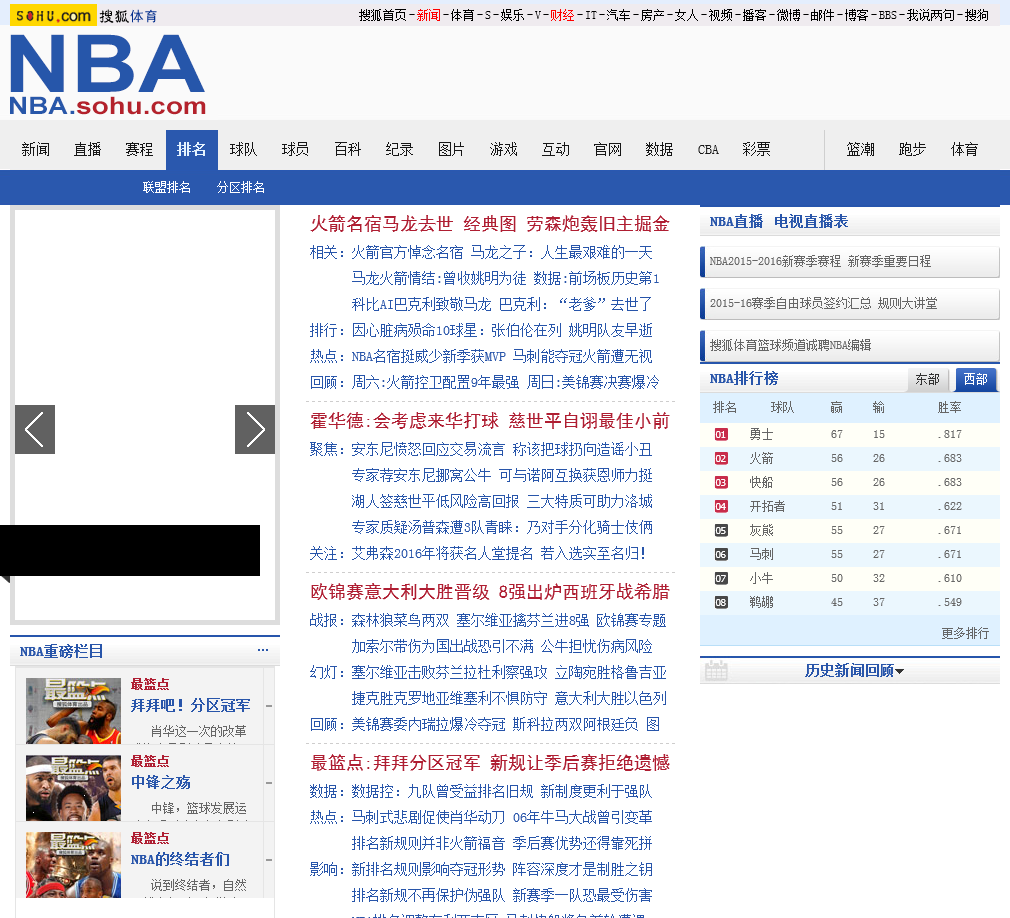1010x918 pixels.
Task: Open thumbnail for NBA的终结者们
Action: pyautogui.click(x=73, y=865)
